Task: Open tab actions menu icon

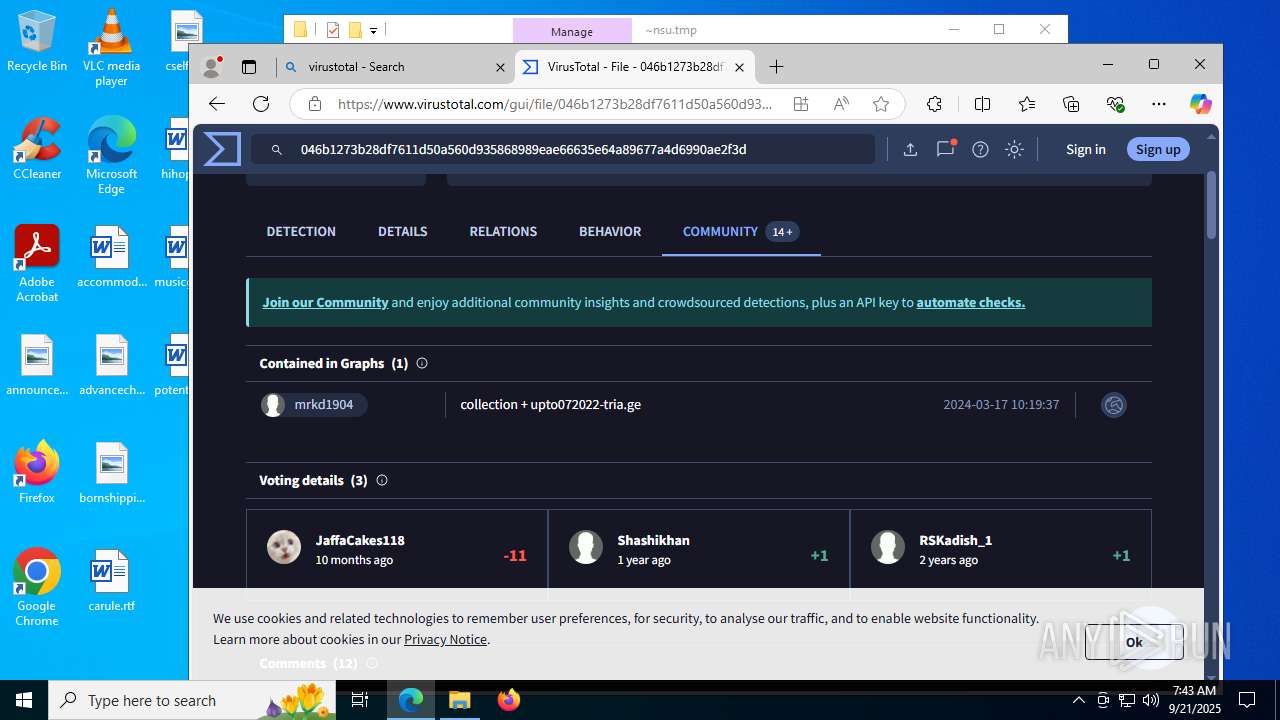Action: (x=249, y=67)
